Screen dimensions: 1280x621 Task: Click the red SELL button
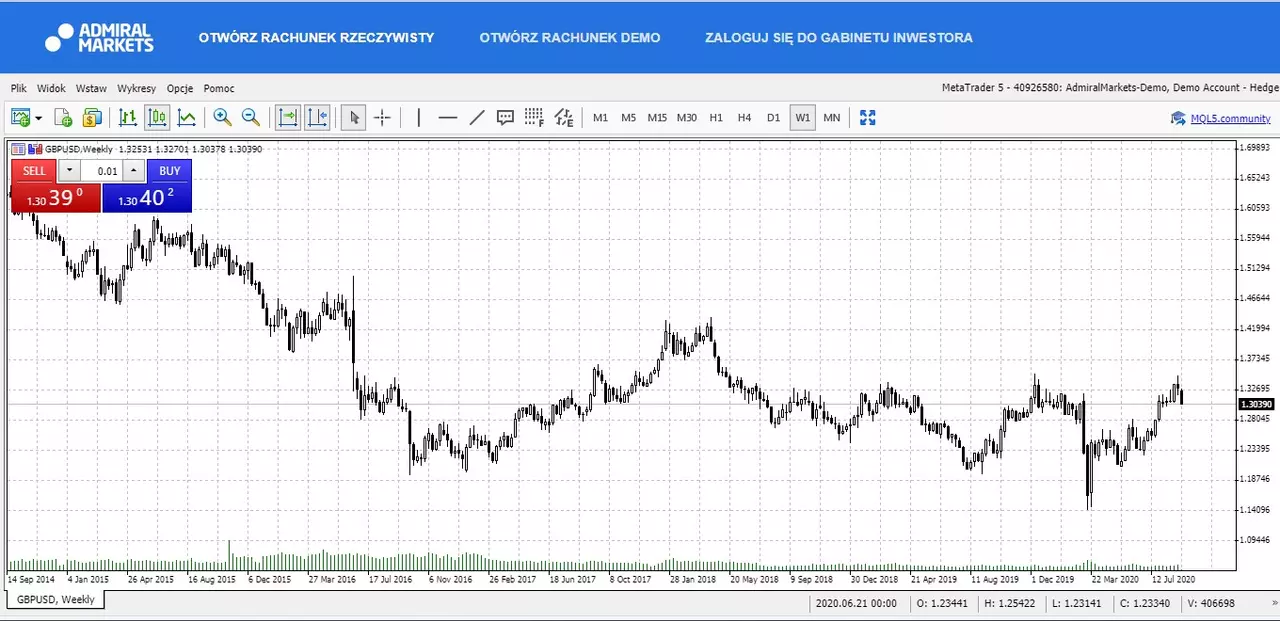tap(34, 171)
